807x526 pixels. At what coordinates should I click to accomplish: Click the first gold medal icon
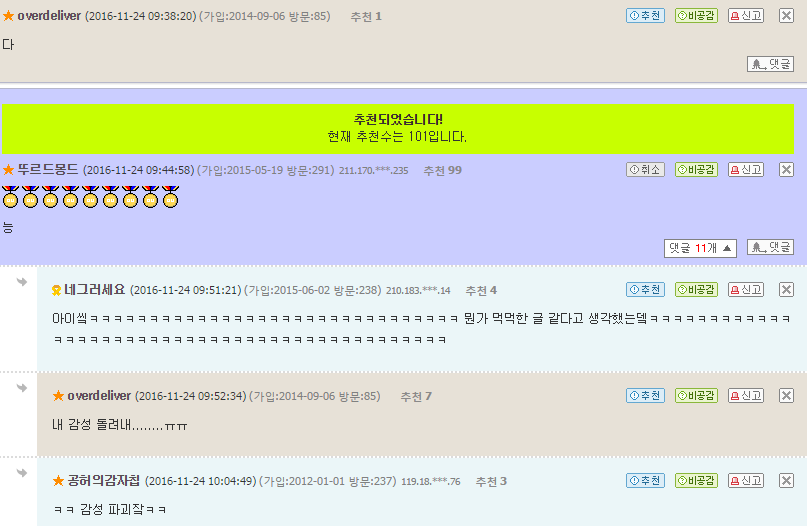tap(10, 197)
